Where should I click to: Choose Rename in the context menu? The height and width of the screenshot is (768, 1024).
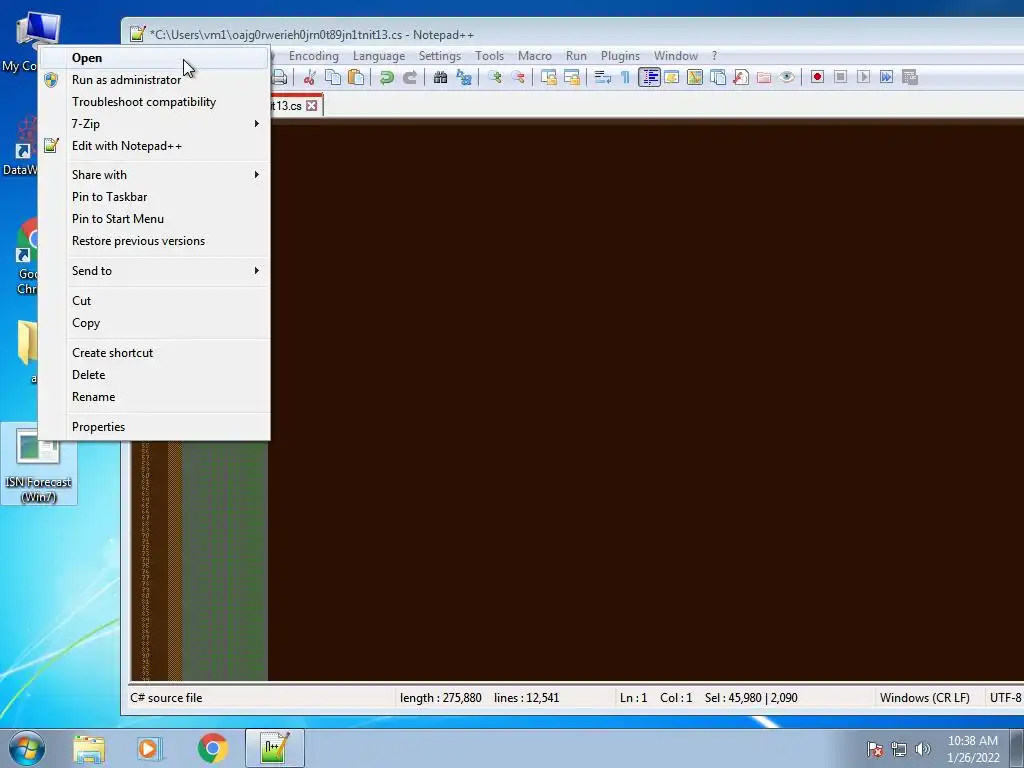154,397
